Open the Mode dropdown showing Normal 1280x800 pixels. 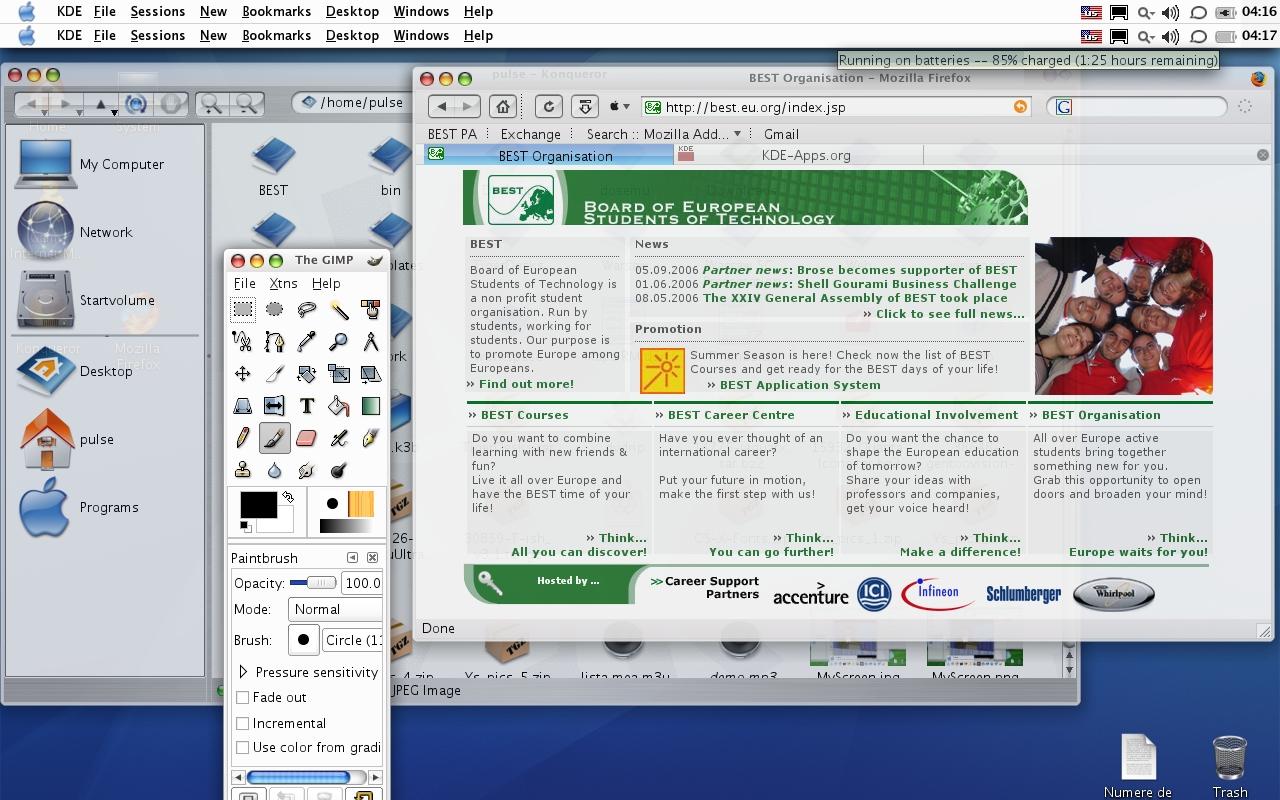coord(336,609)
